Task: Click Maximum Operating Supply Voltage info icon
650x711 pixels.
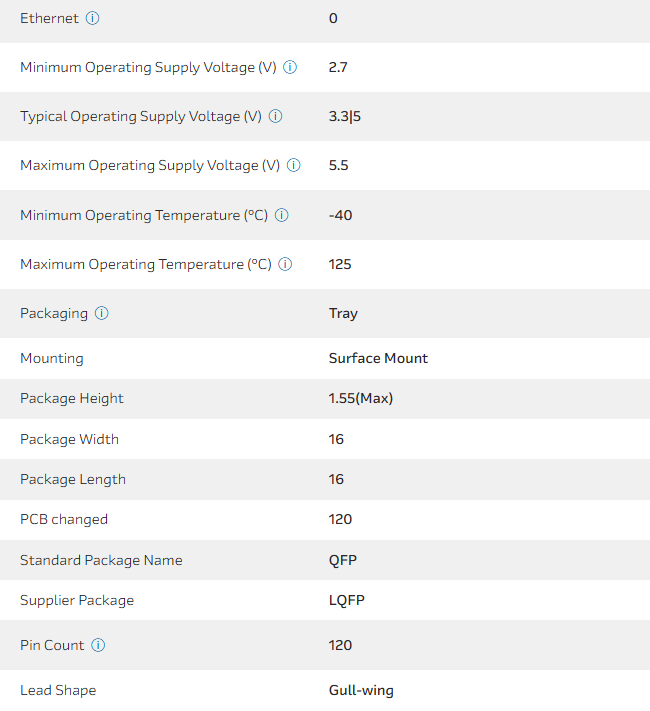Action: click(294, 165)
